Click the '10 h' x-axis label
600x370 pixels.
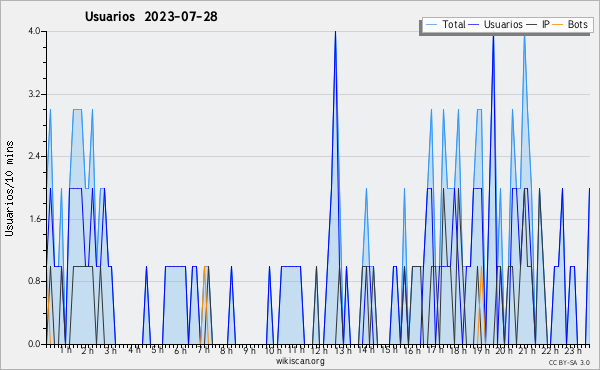point(273,350)
